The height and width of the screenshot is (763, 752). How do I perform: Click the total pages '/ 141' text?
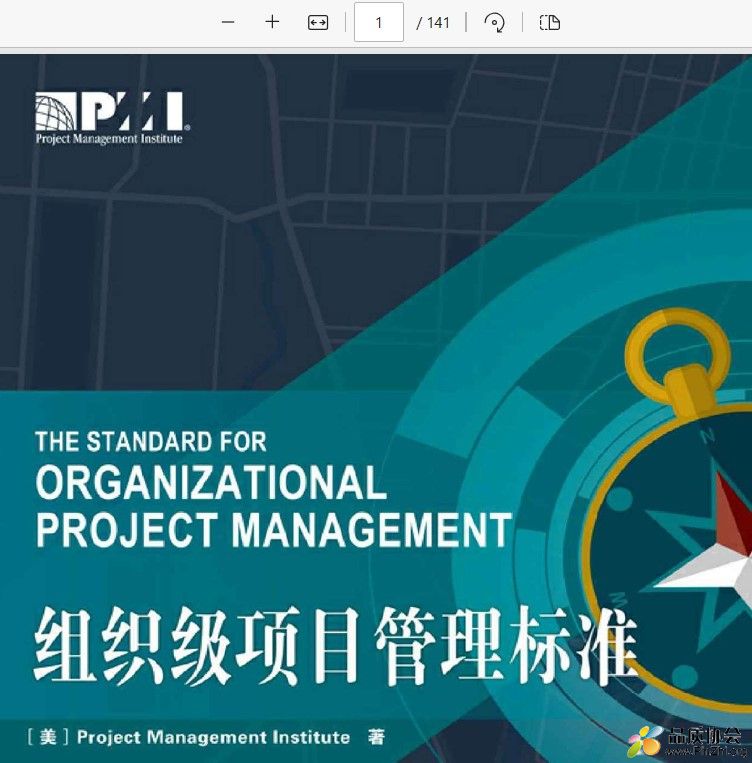432,22
